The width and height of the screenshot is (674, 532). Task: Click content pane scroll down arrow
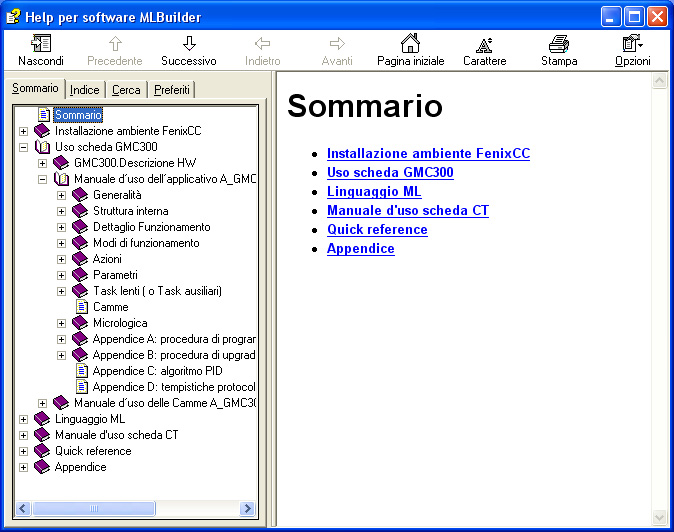point(659,517)
